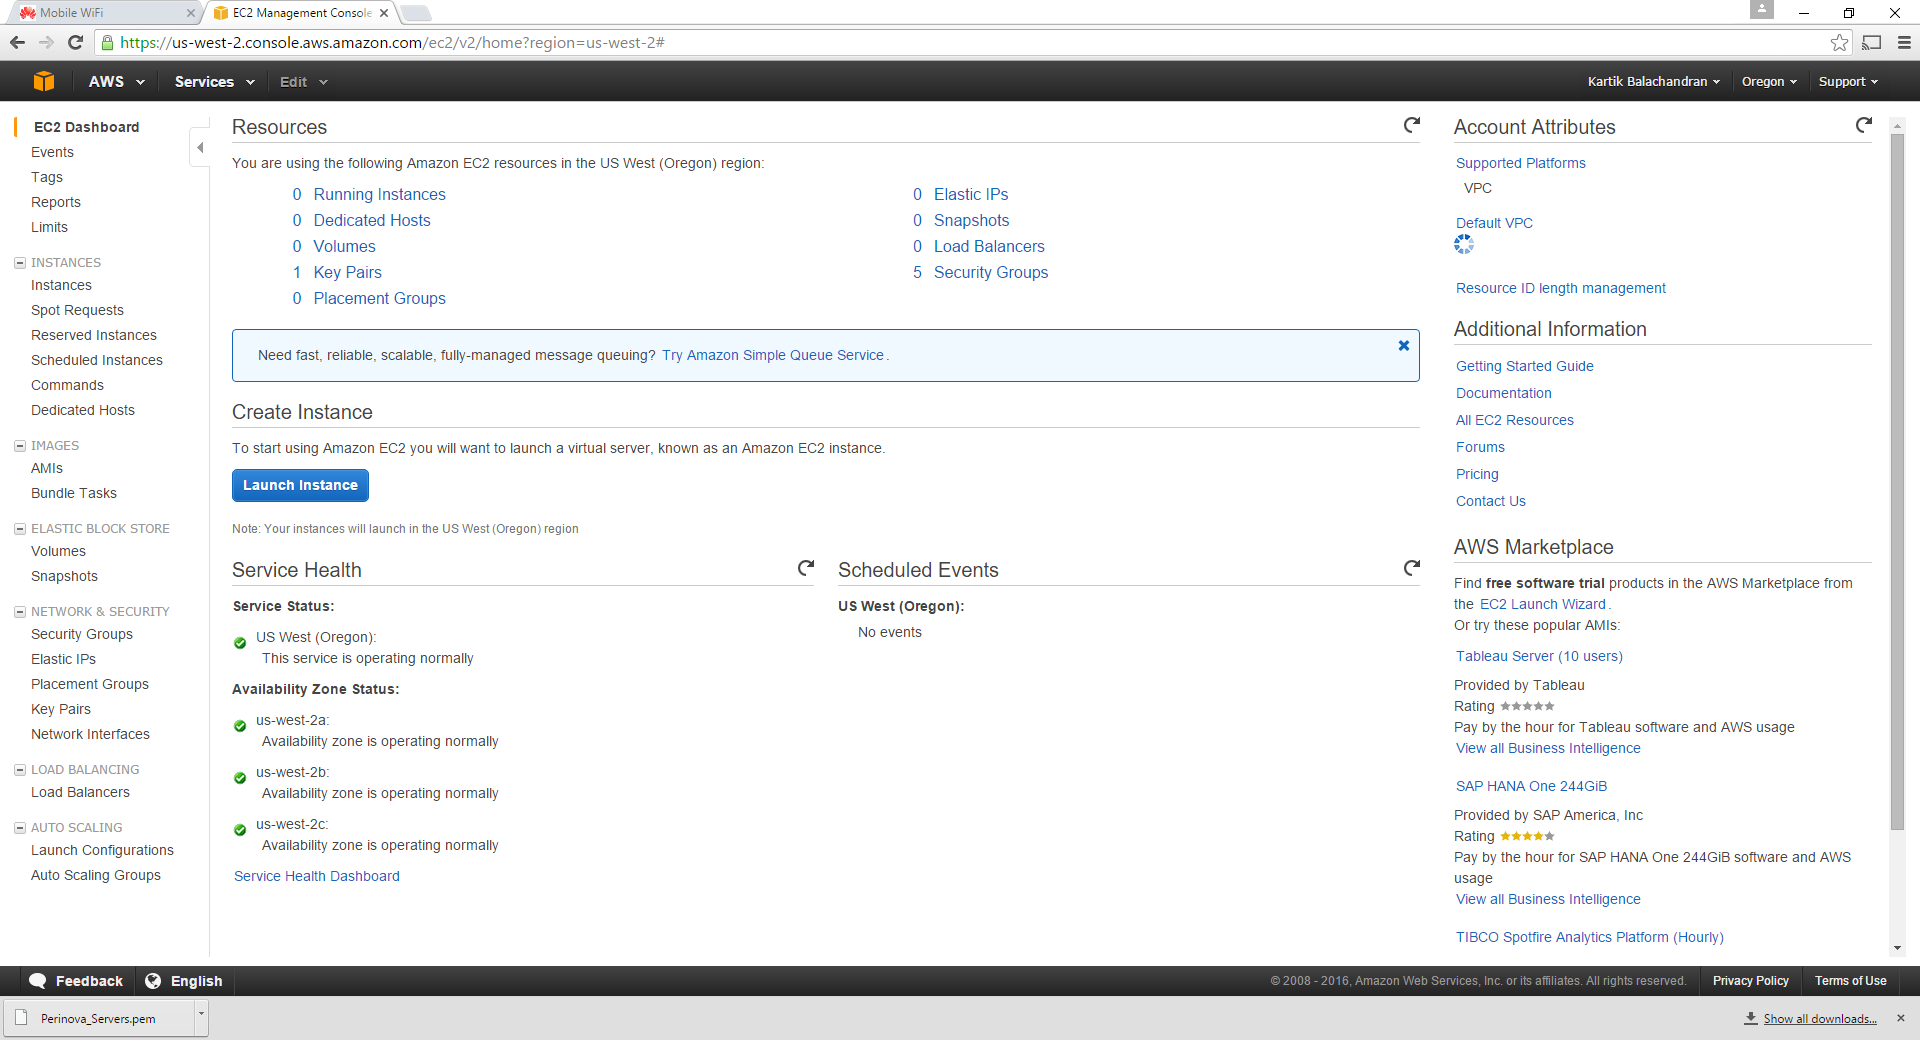Open the Getting Started Guide link
1920x1040 pixels.
[x=1524, y=366]
